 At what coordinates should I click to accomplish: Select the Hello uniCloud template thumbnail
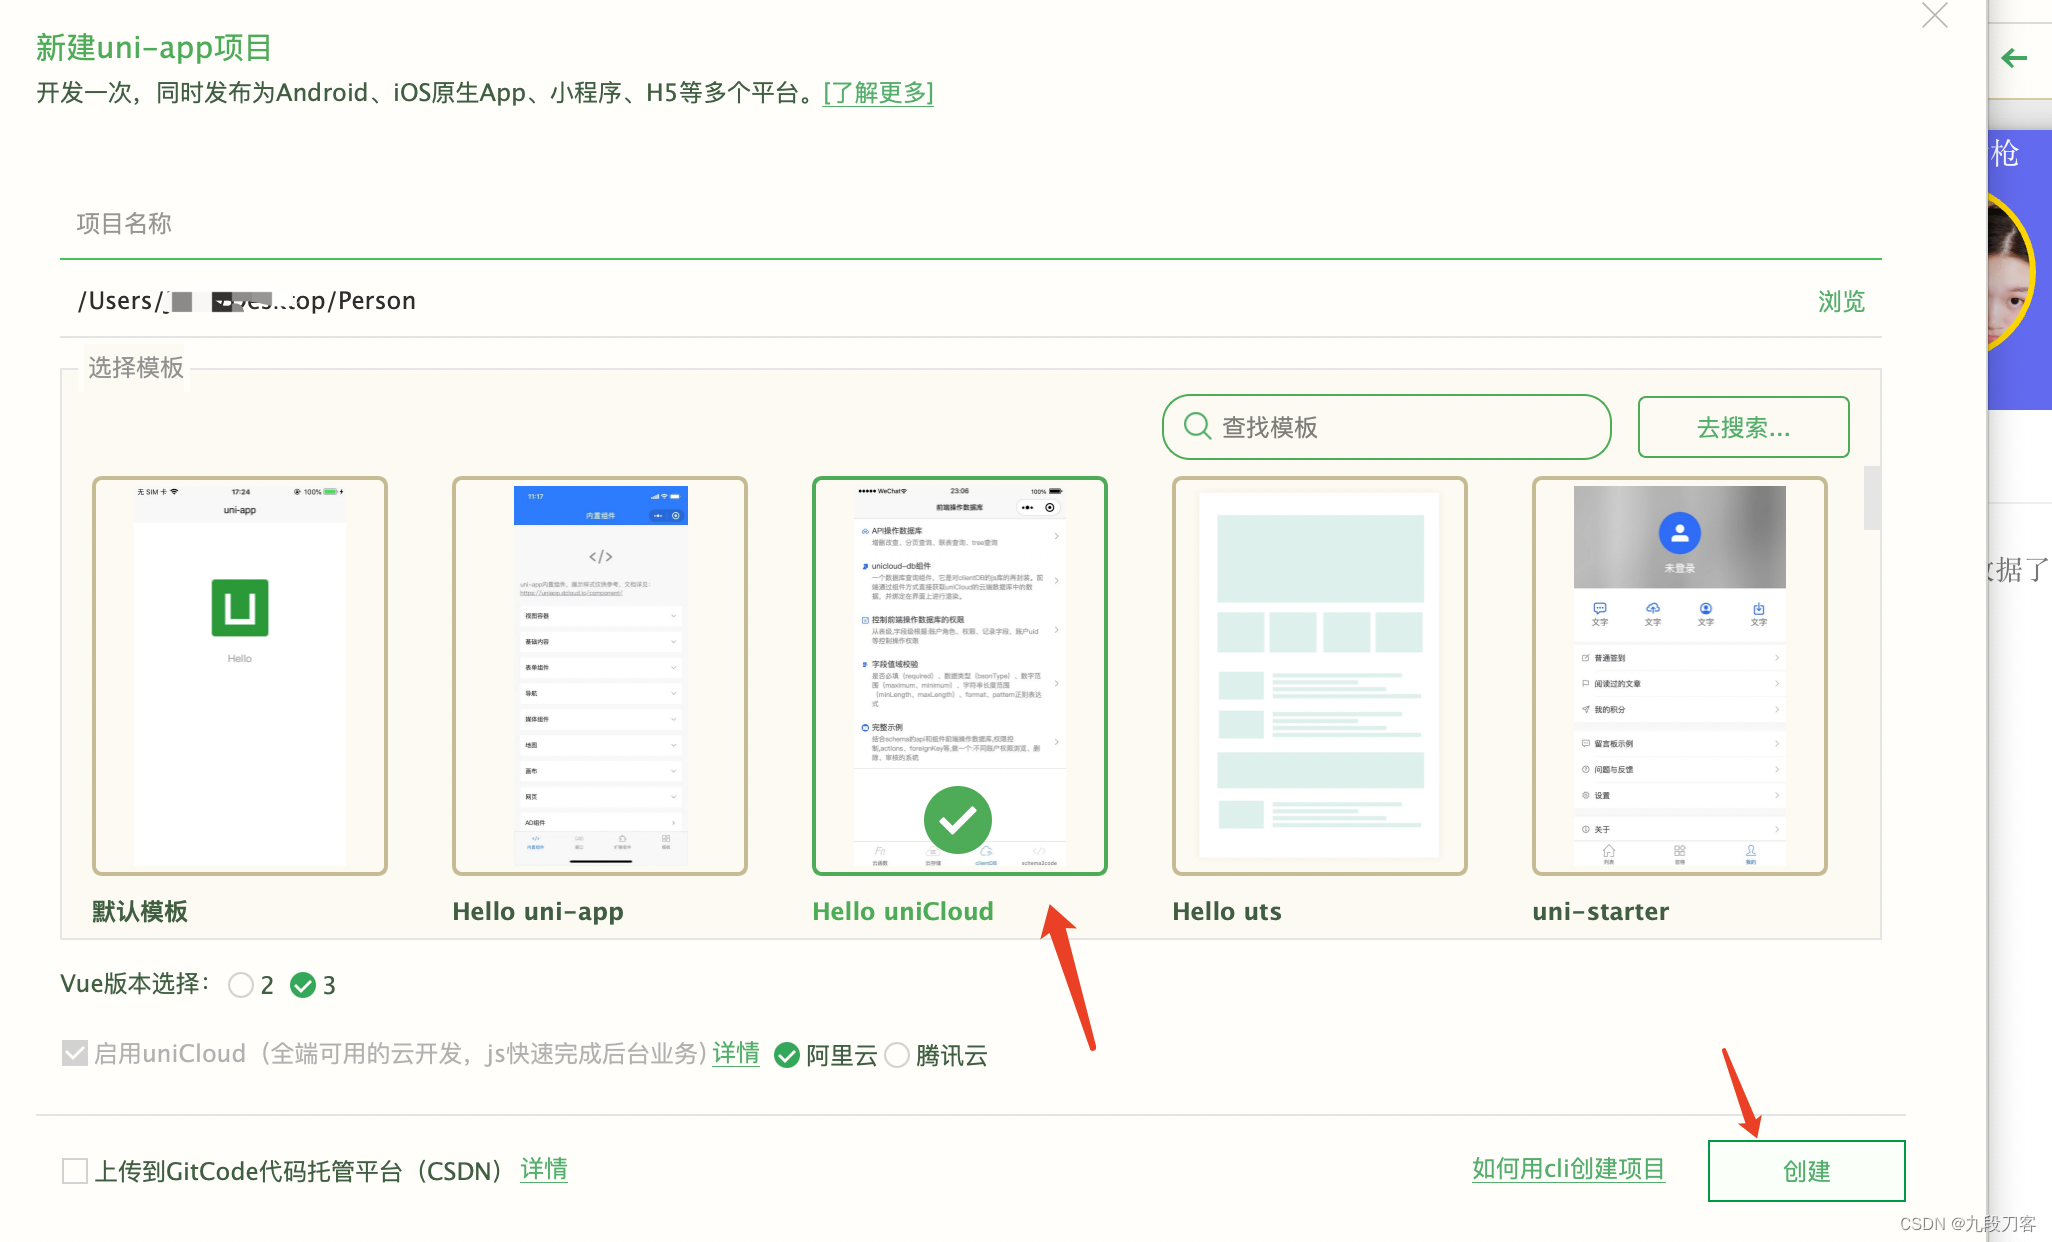(x=960, y=676)
